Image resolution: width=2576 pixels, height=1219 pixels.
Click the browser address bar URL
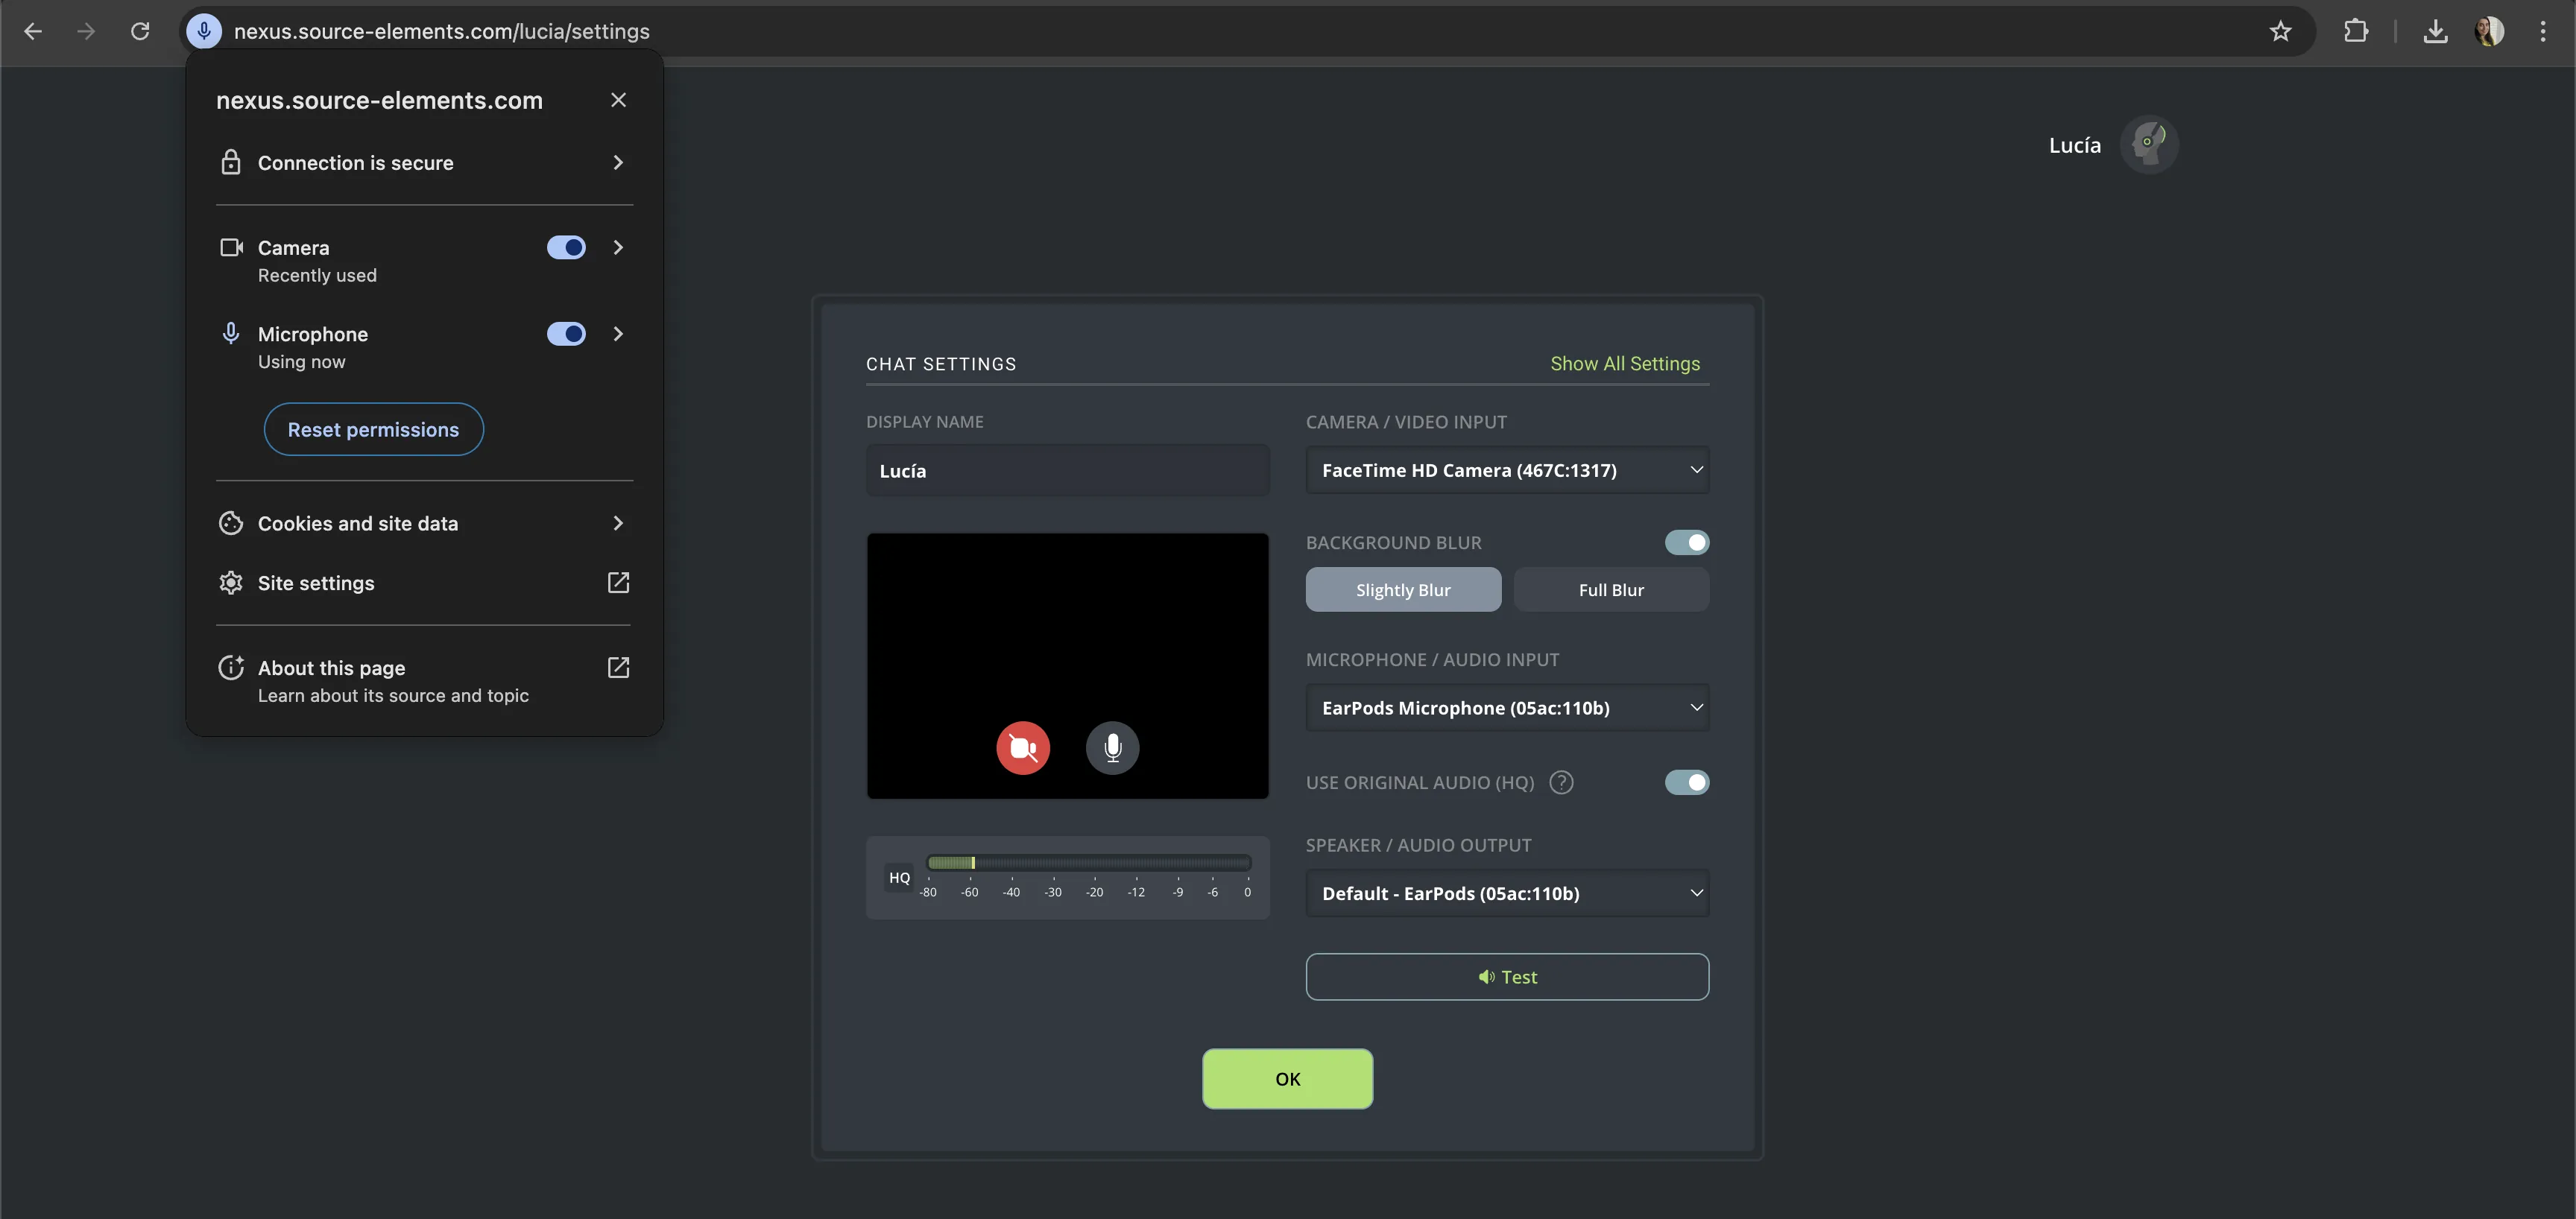[x=441, y=31]
